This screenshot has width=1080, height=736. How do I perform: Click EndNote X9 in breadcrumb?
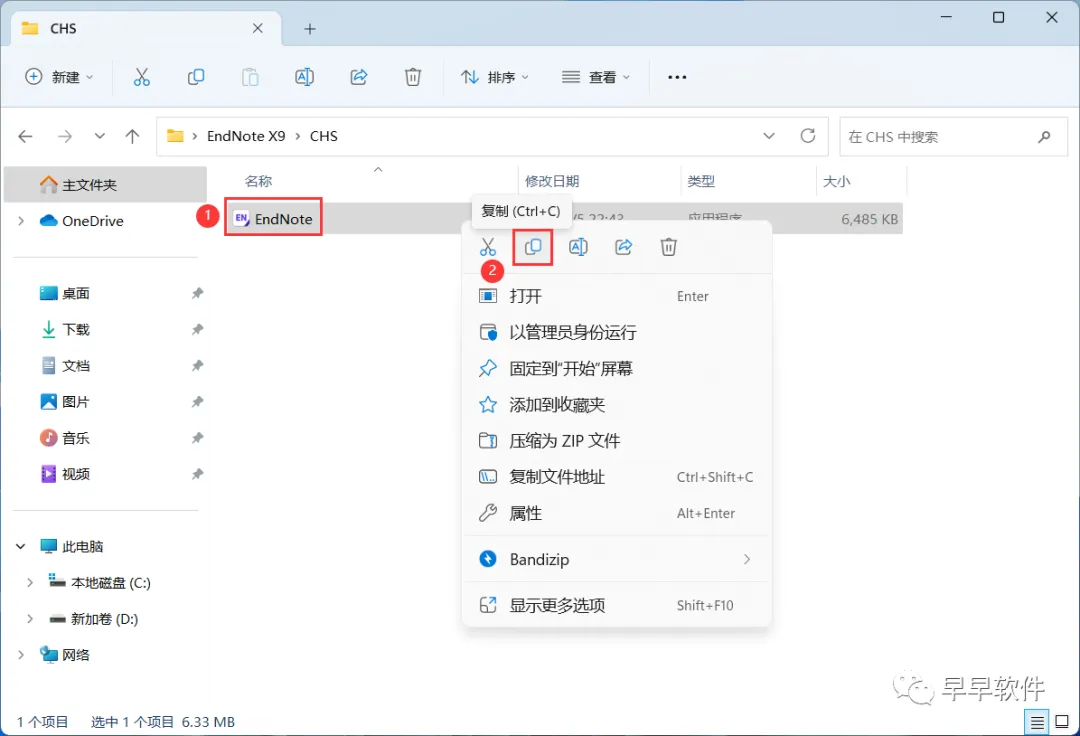[246, 136]
